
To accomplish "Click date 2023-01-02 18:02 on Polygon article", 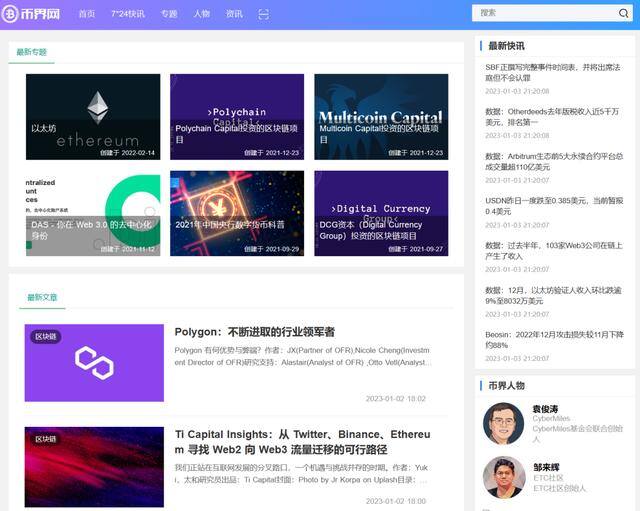I will pos(396,399).
